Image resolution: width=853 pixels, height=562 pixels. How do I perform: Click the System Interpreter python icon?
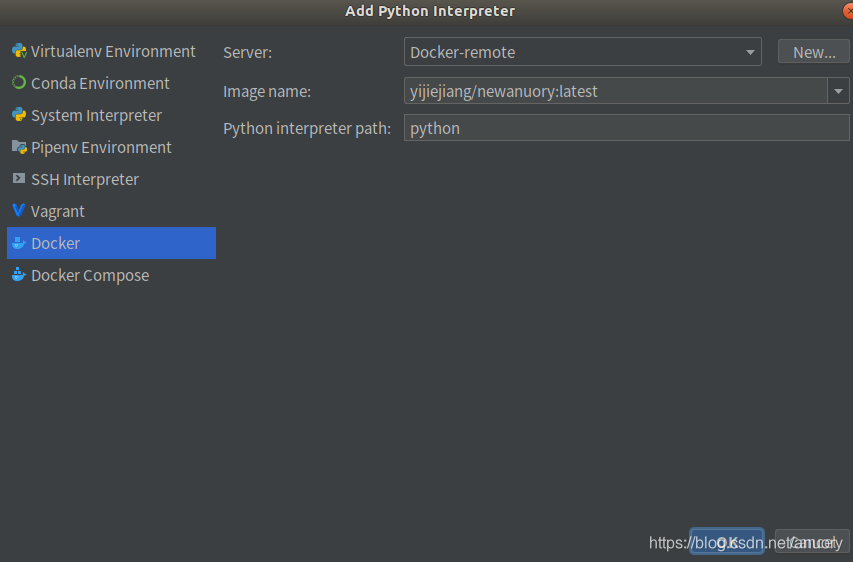coord(19,115)
